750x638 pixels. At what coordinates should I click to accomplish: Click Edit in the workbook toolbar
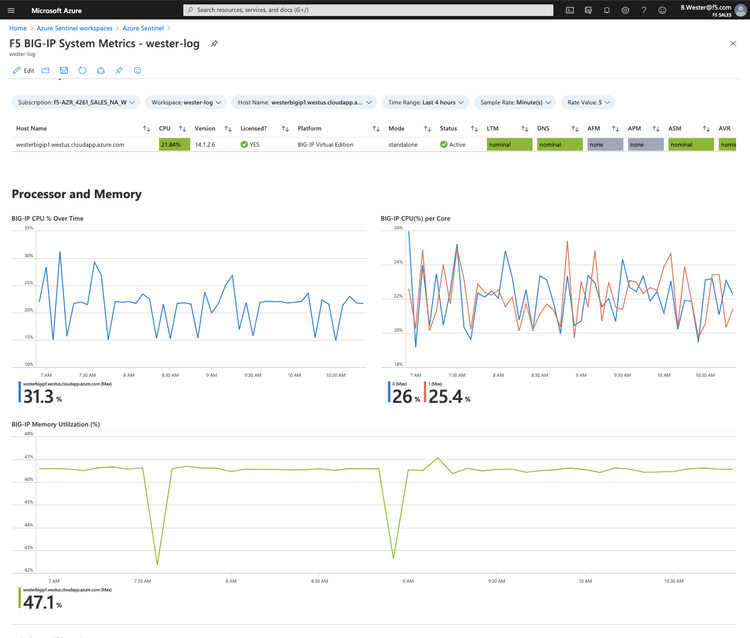[x=23, y=71]
